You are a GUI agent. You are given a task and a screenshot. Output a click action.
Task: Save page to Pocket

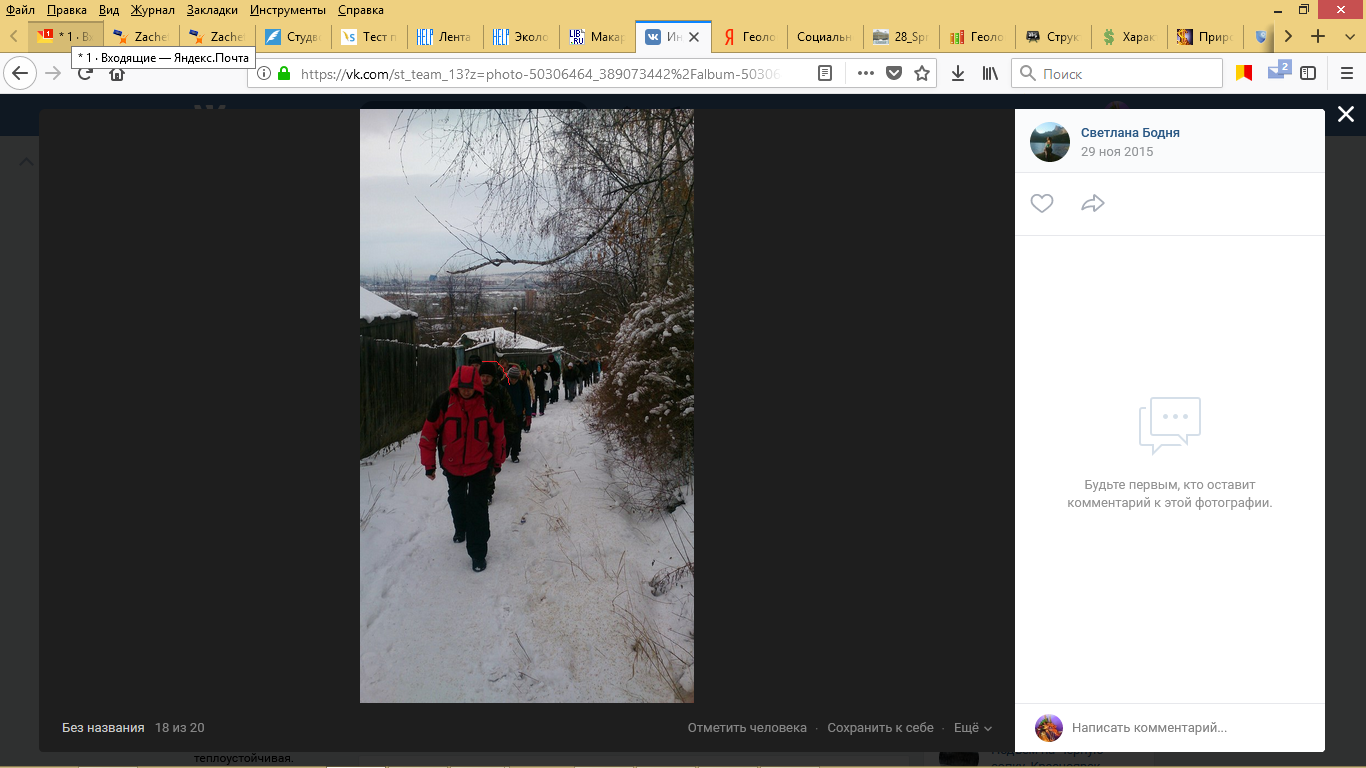(894, 73)
